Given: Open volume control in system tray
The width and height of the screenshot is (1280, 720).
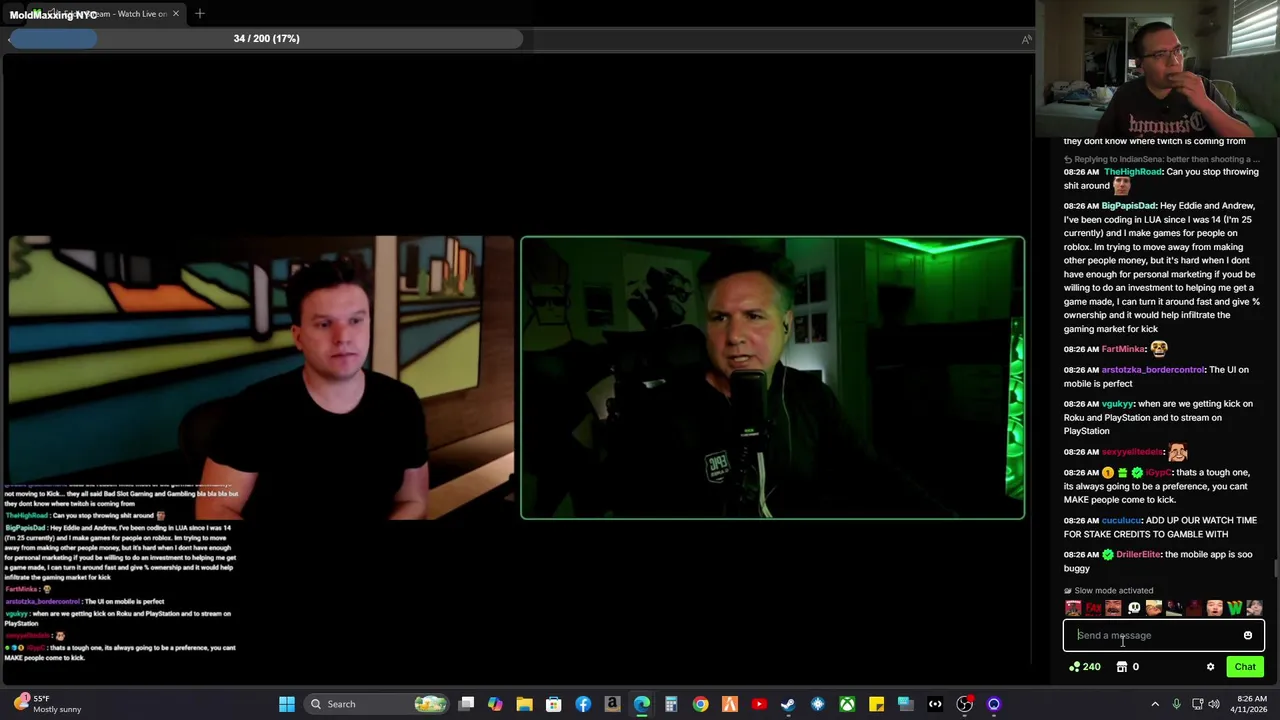Looking at the screenshot, I should pos(1214,704).
